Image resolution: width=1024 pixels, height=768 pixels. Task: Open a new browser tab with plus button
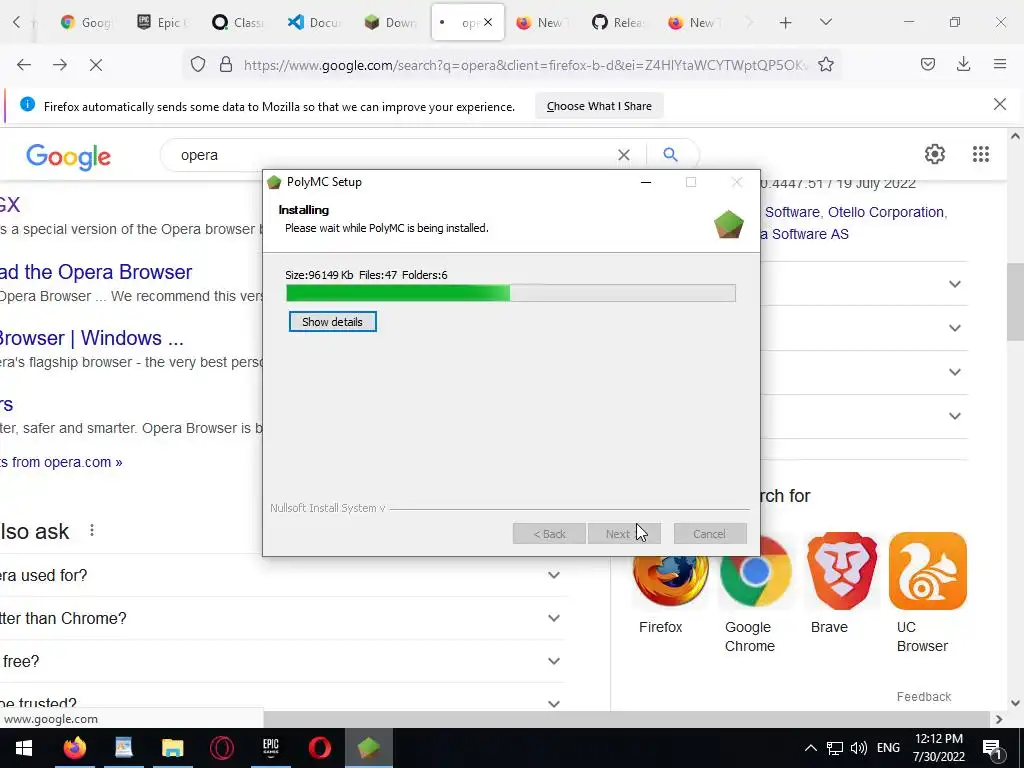786,23
